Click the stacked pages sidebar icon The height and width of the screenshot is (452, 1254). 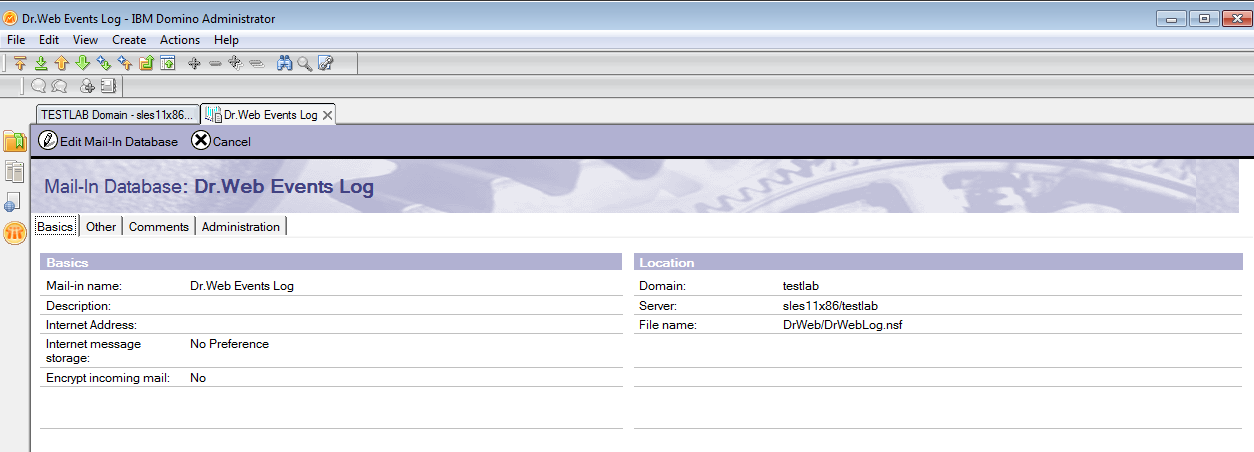coord(15,171)
